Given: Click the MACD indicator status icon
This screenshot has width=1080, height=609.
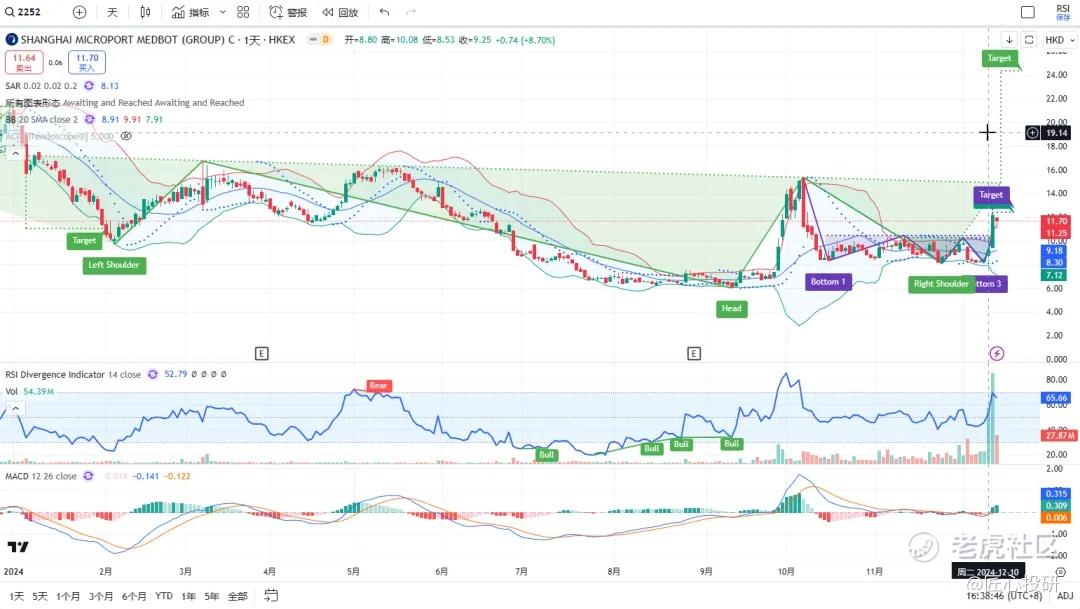Looking at the screenshot, I should click(88, 476).
